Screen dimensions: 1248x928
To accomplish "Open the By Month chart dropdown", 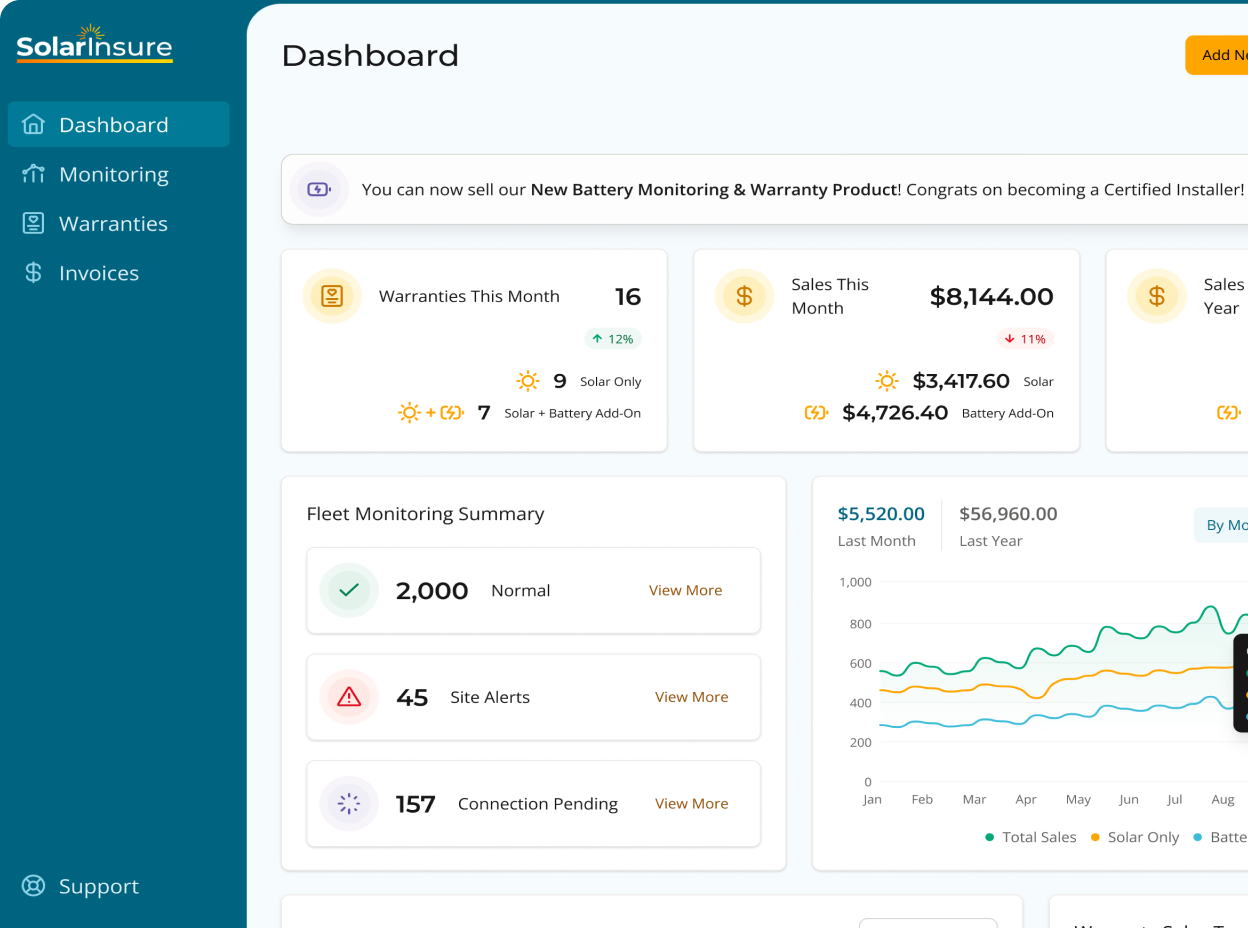I will tap(1224, 525).
